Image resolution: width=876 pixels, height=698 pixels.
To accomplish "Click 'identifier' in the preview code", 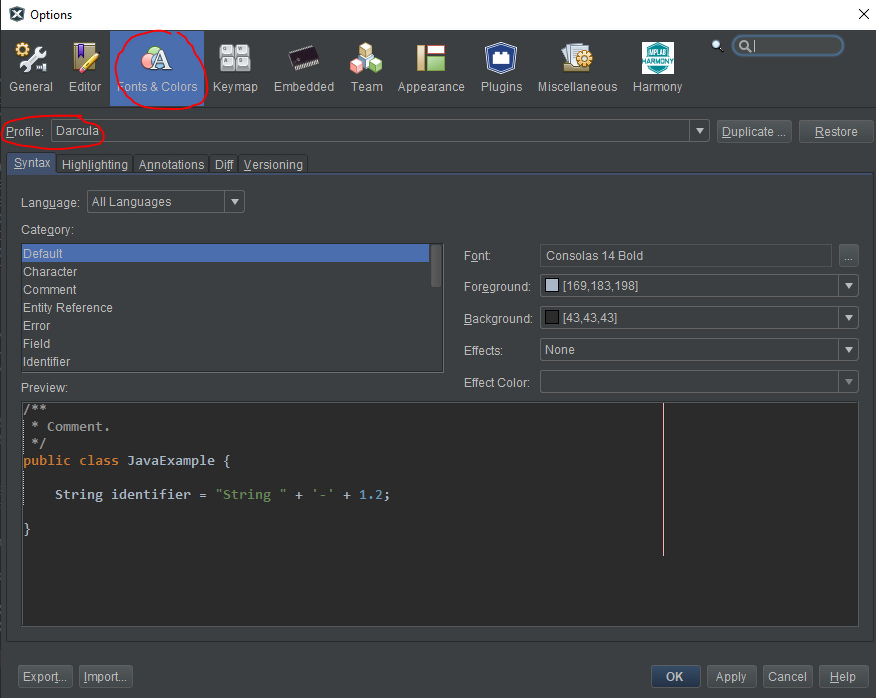I will (151, 495).
